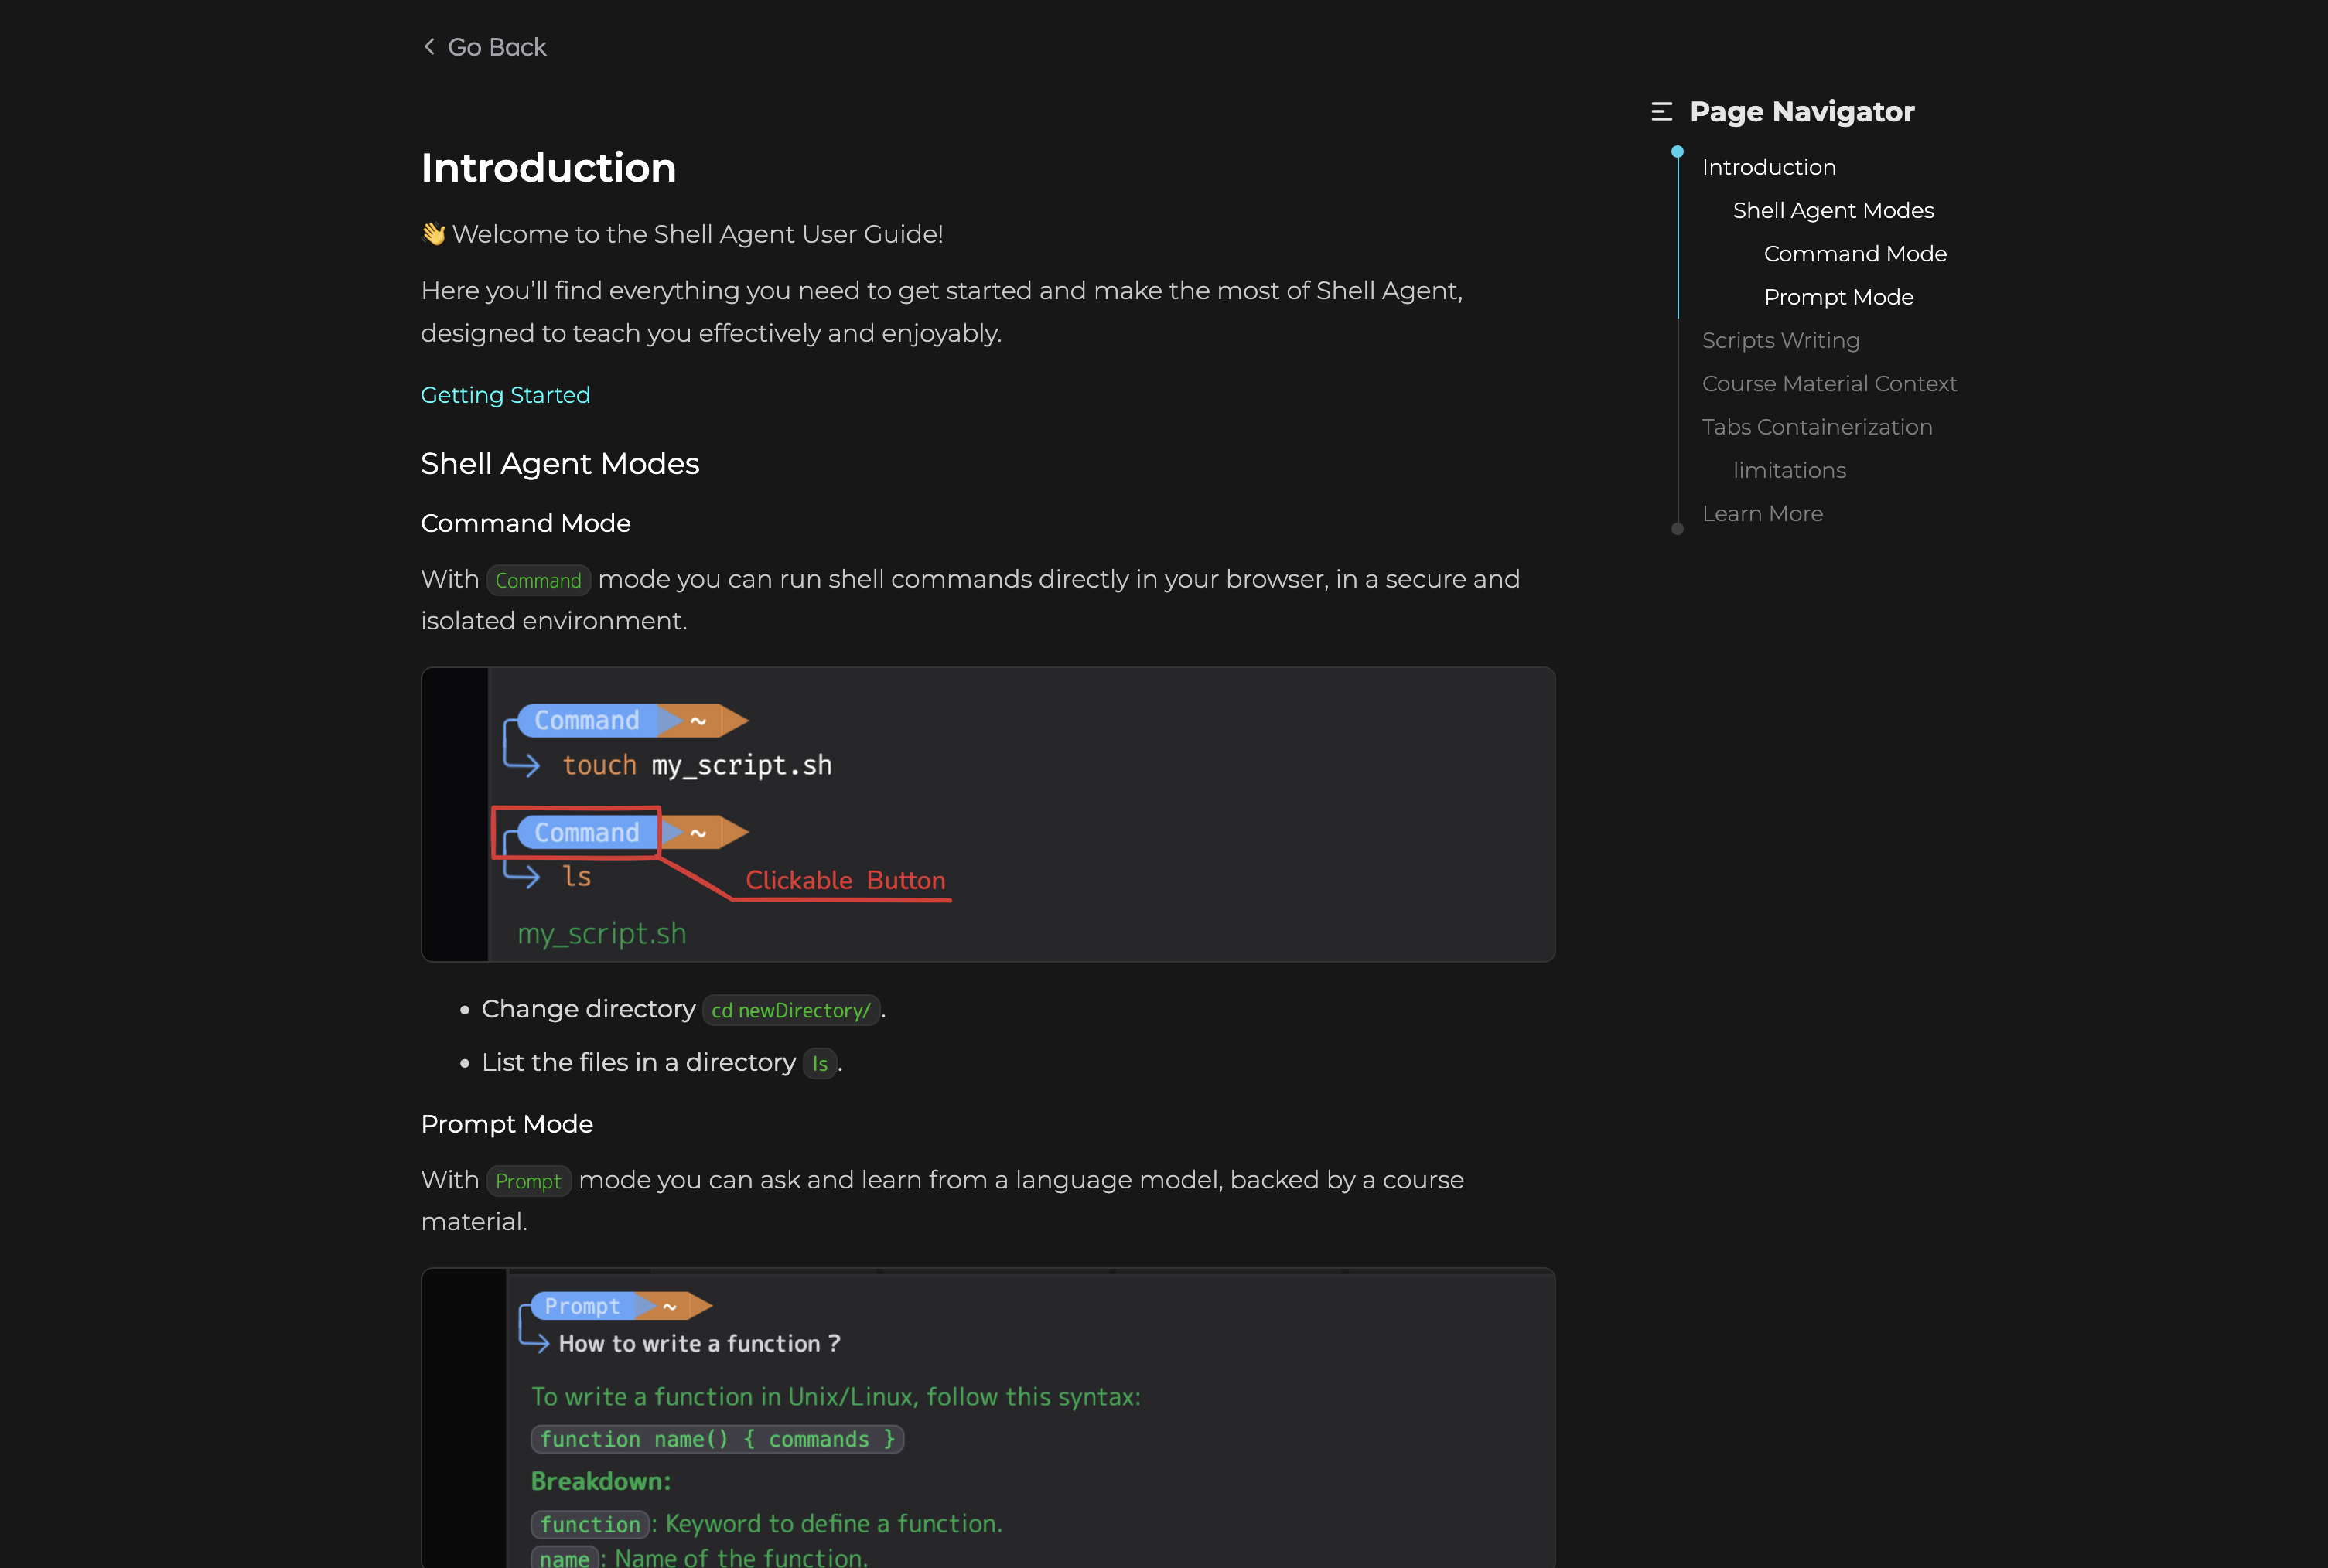The height and width of the screenshot is (1568, 2328).
Task: Open the Getting Started link
Action: point(505,395)
